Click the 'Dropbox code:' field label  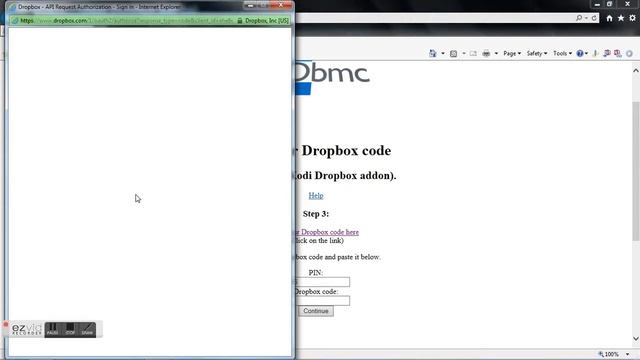[x=316, y=291]
